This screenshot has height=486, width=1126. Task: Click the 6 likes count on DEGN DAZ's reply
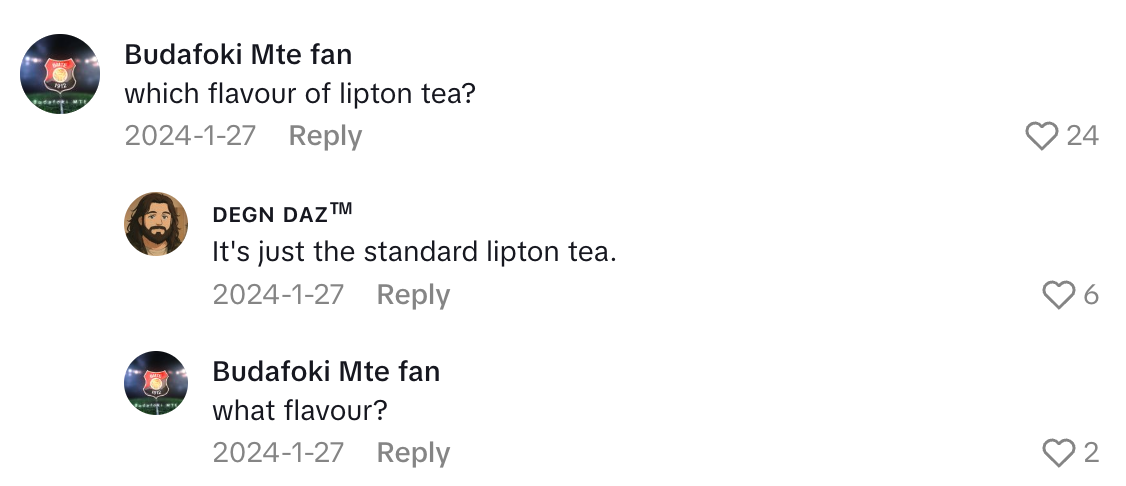click(1090, 294)
